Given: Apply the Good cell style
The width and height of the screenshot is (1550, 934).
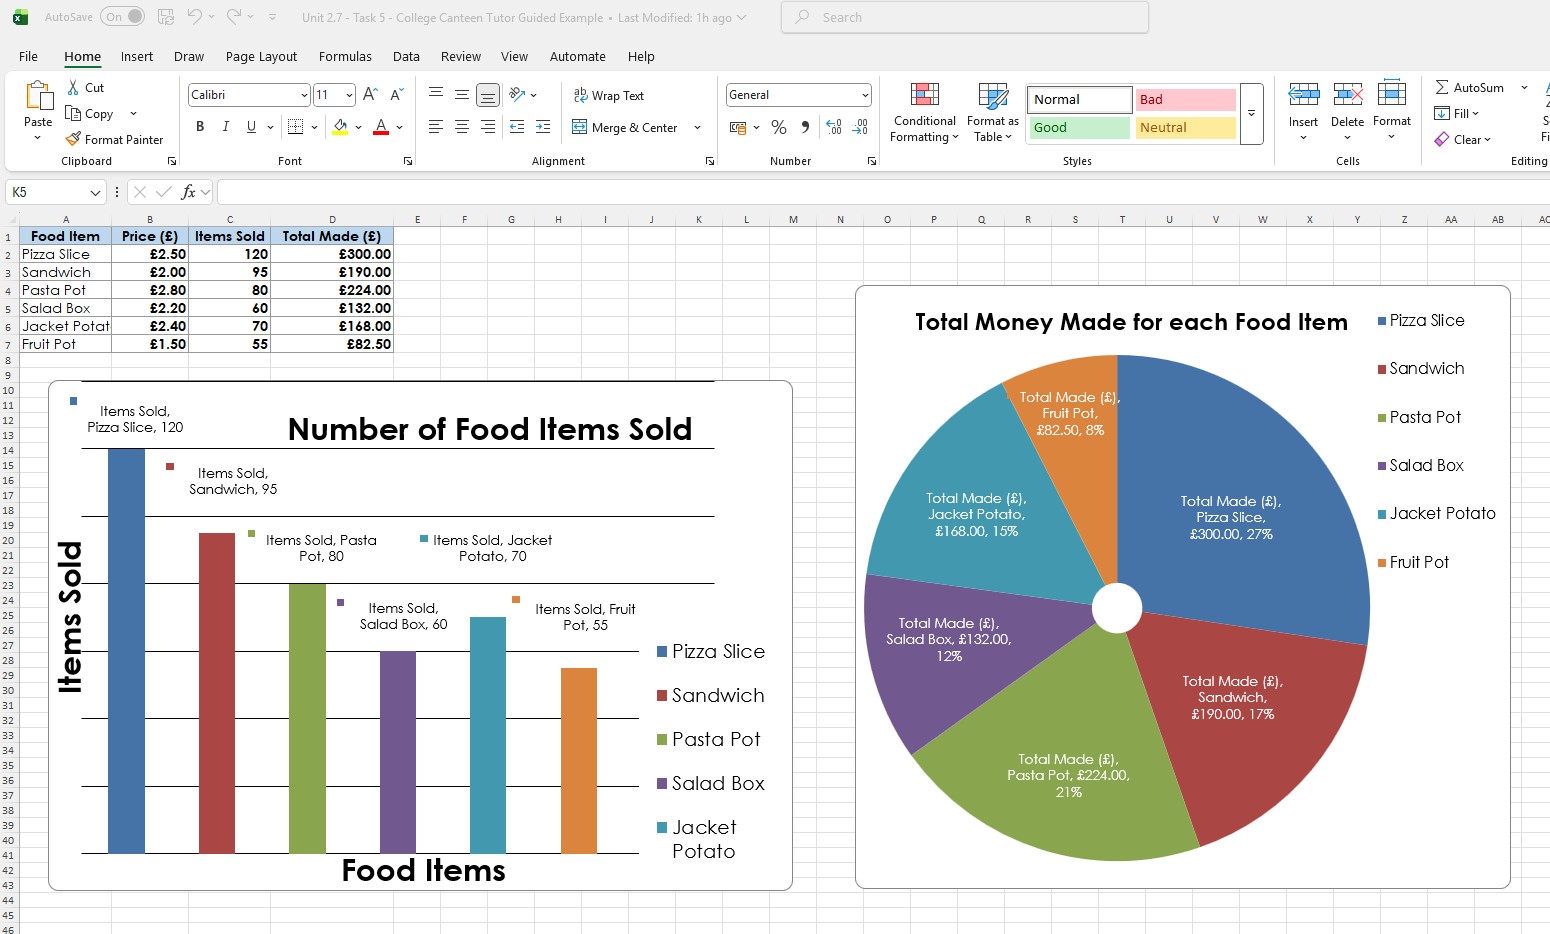Looking at the screenshot, I should tap(1079, 128).
